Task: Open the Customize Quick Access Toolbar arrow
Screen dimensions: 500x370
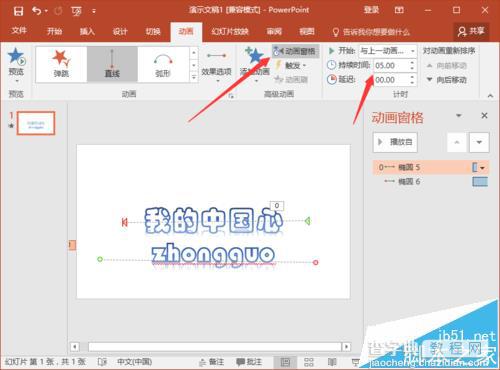Action: tap(94, 11)
